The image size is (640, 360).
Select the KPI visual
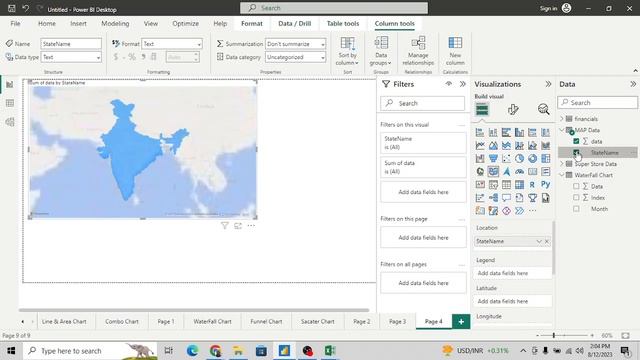click(480, 184)
